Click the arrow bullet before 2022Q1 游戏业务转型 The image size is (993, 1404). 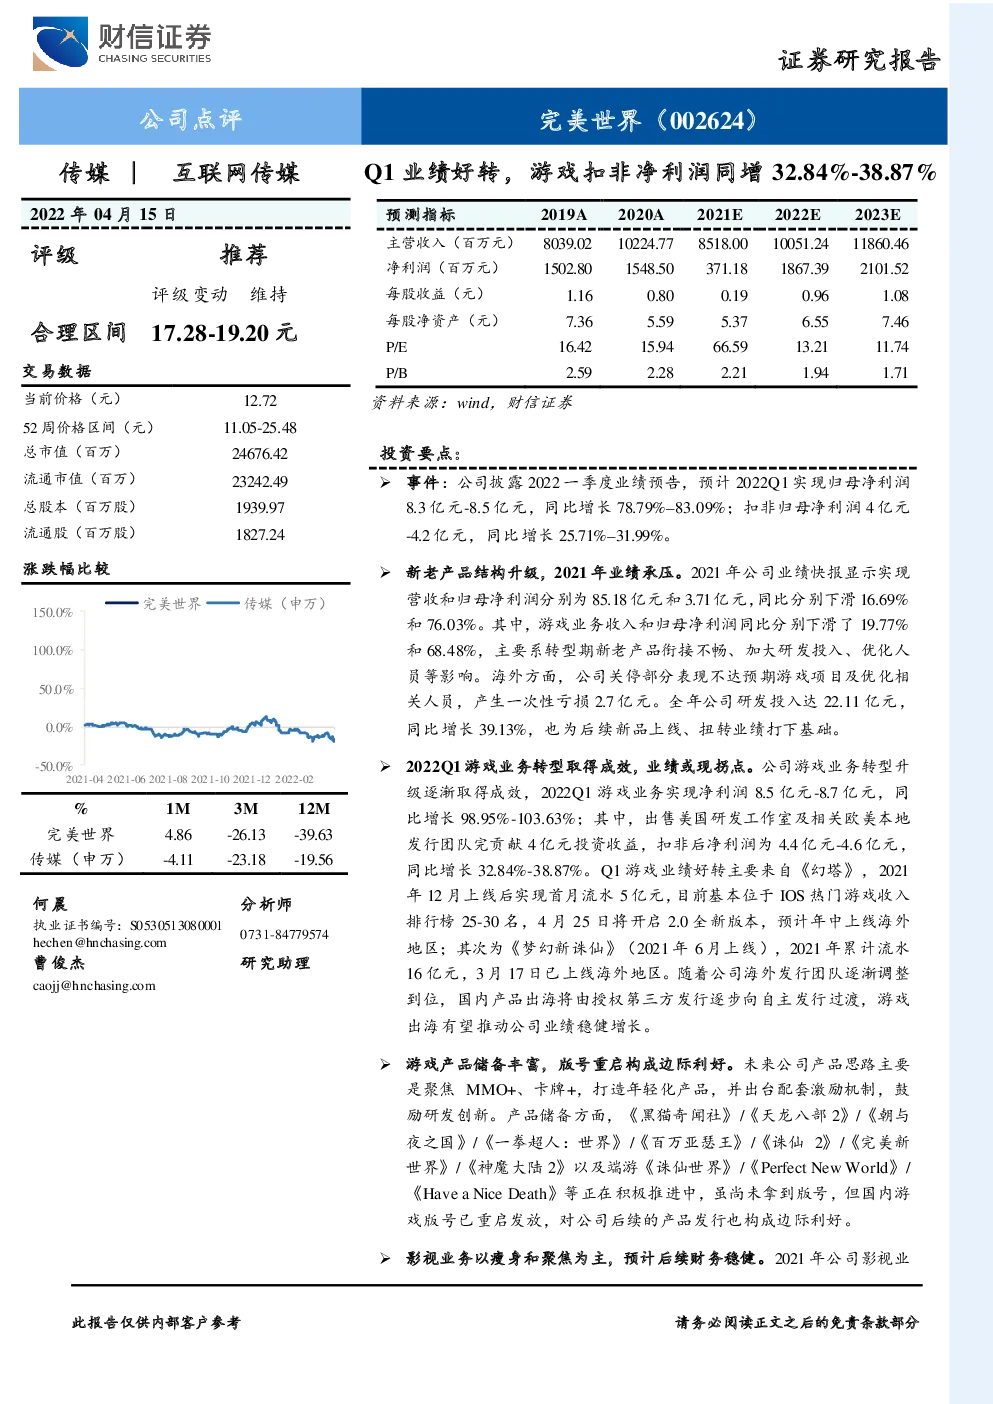[385, 766]
